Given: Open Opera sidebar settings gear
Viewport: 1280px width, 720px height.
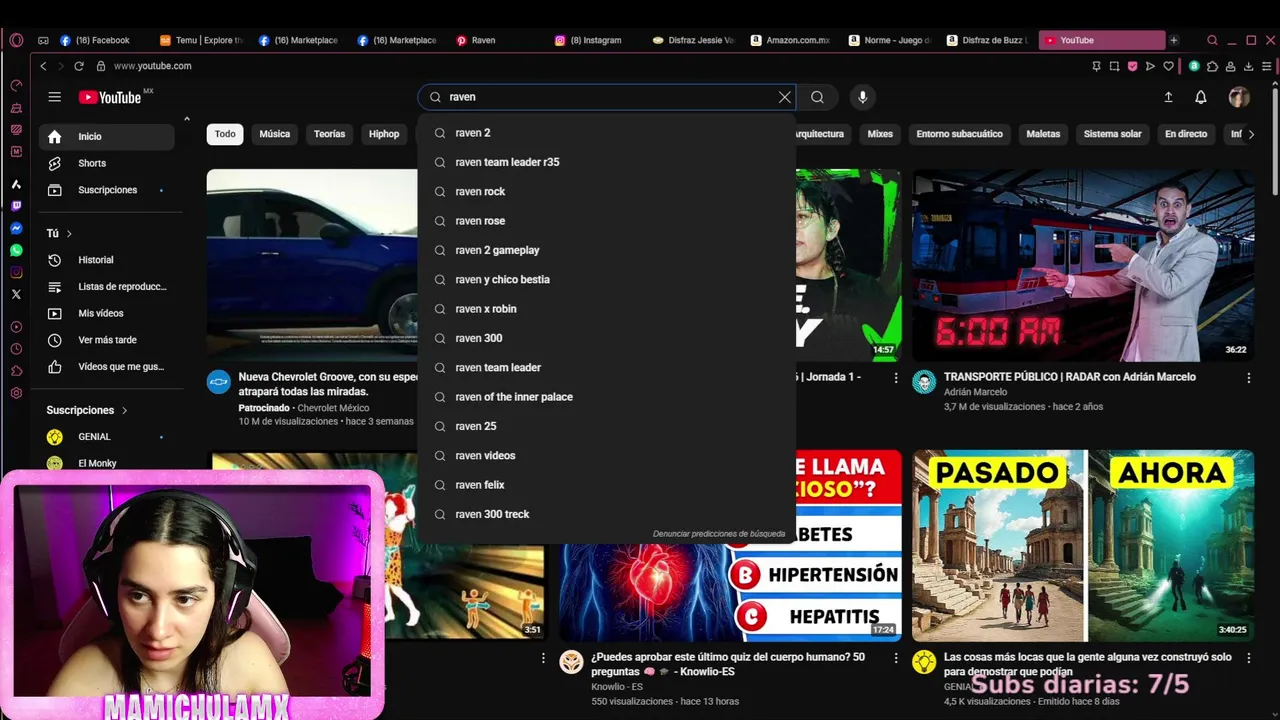Looking at the screenshot, I should [16, 393].
